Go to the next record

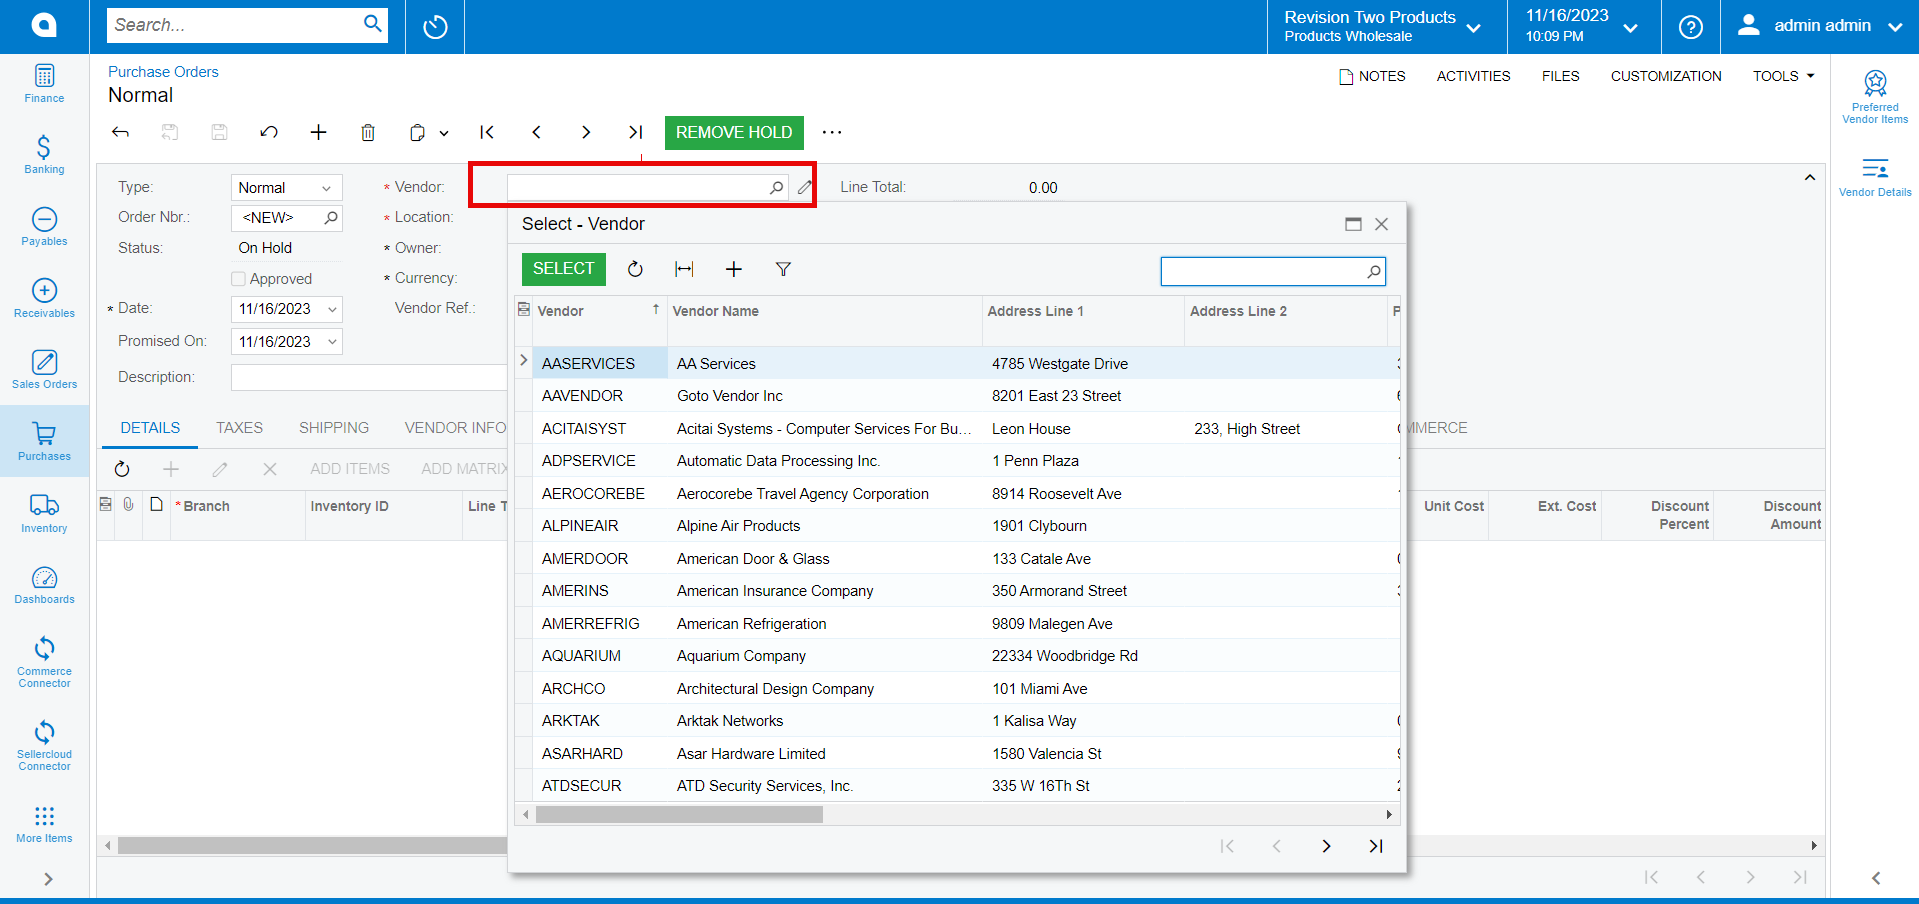pyautogui.click(x=586, y=132)
